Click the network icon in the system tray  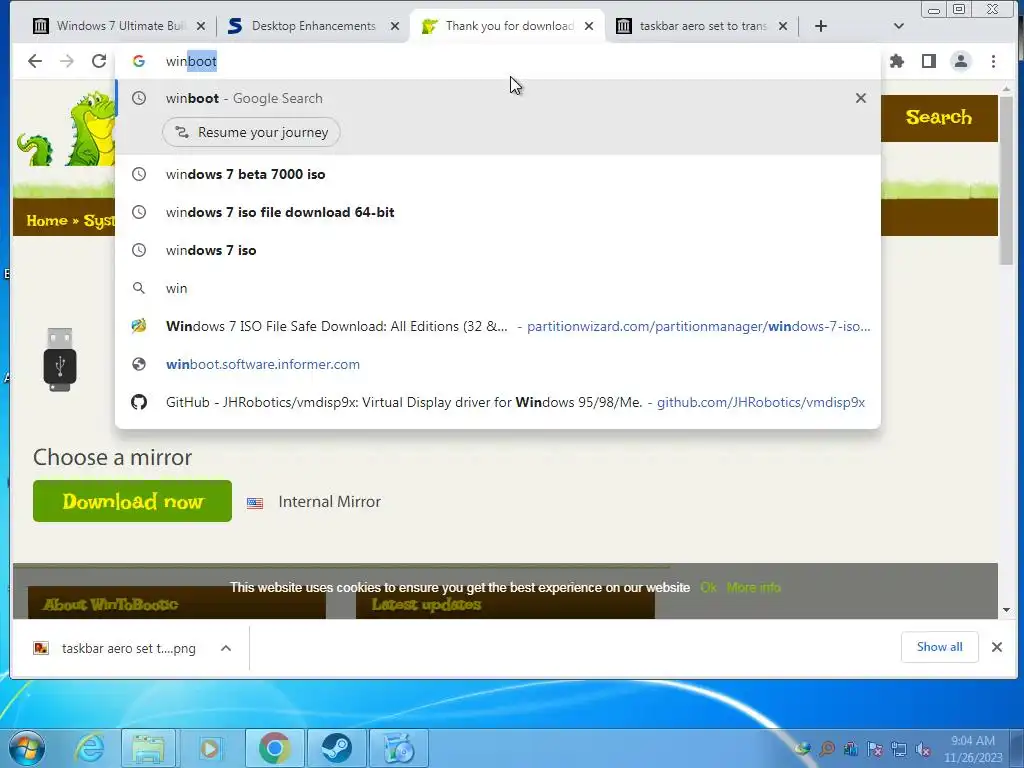click(x=899, y=749)
